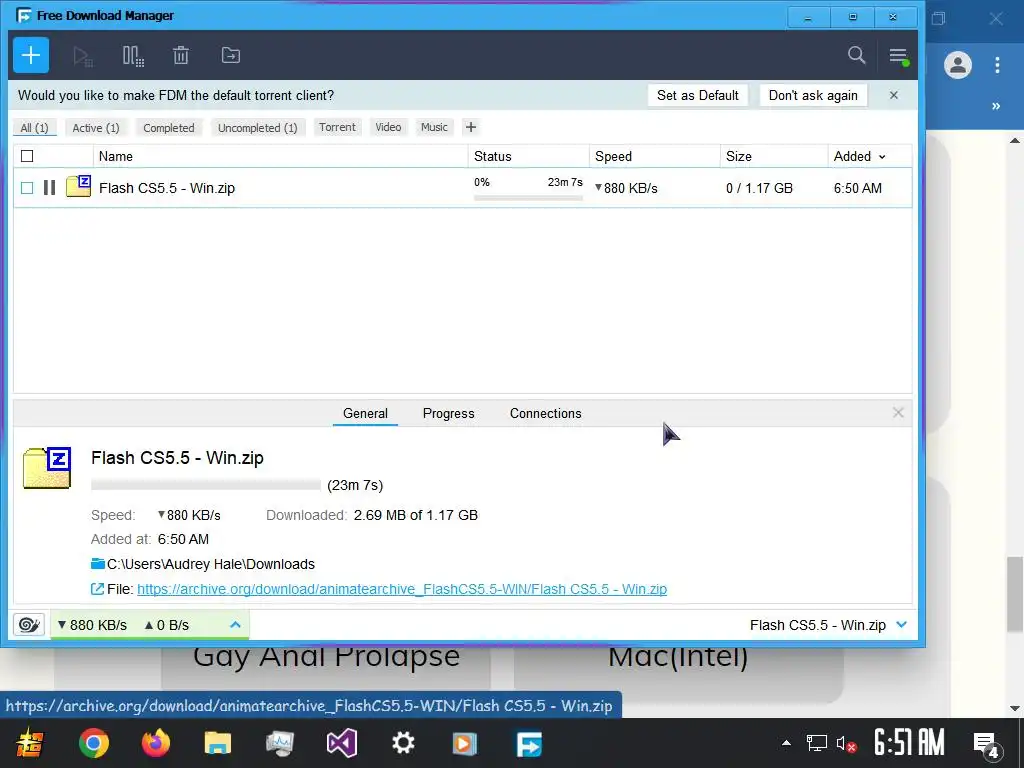
Task: Tick checkbox for Flash CS5.5 - Win.zip
Action: click(x=27, y=188)
